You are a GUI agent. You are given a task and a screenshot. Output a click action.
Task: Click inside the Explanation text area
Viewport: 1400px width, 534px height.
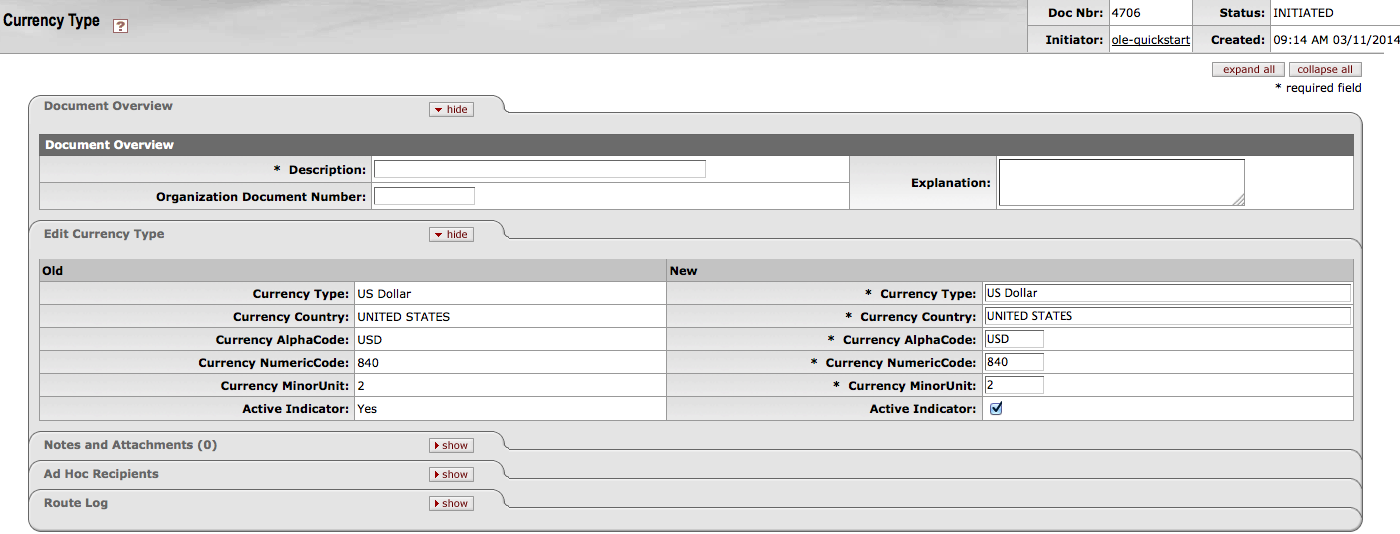[1120, 182]
